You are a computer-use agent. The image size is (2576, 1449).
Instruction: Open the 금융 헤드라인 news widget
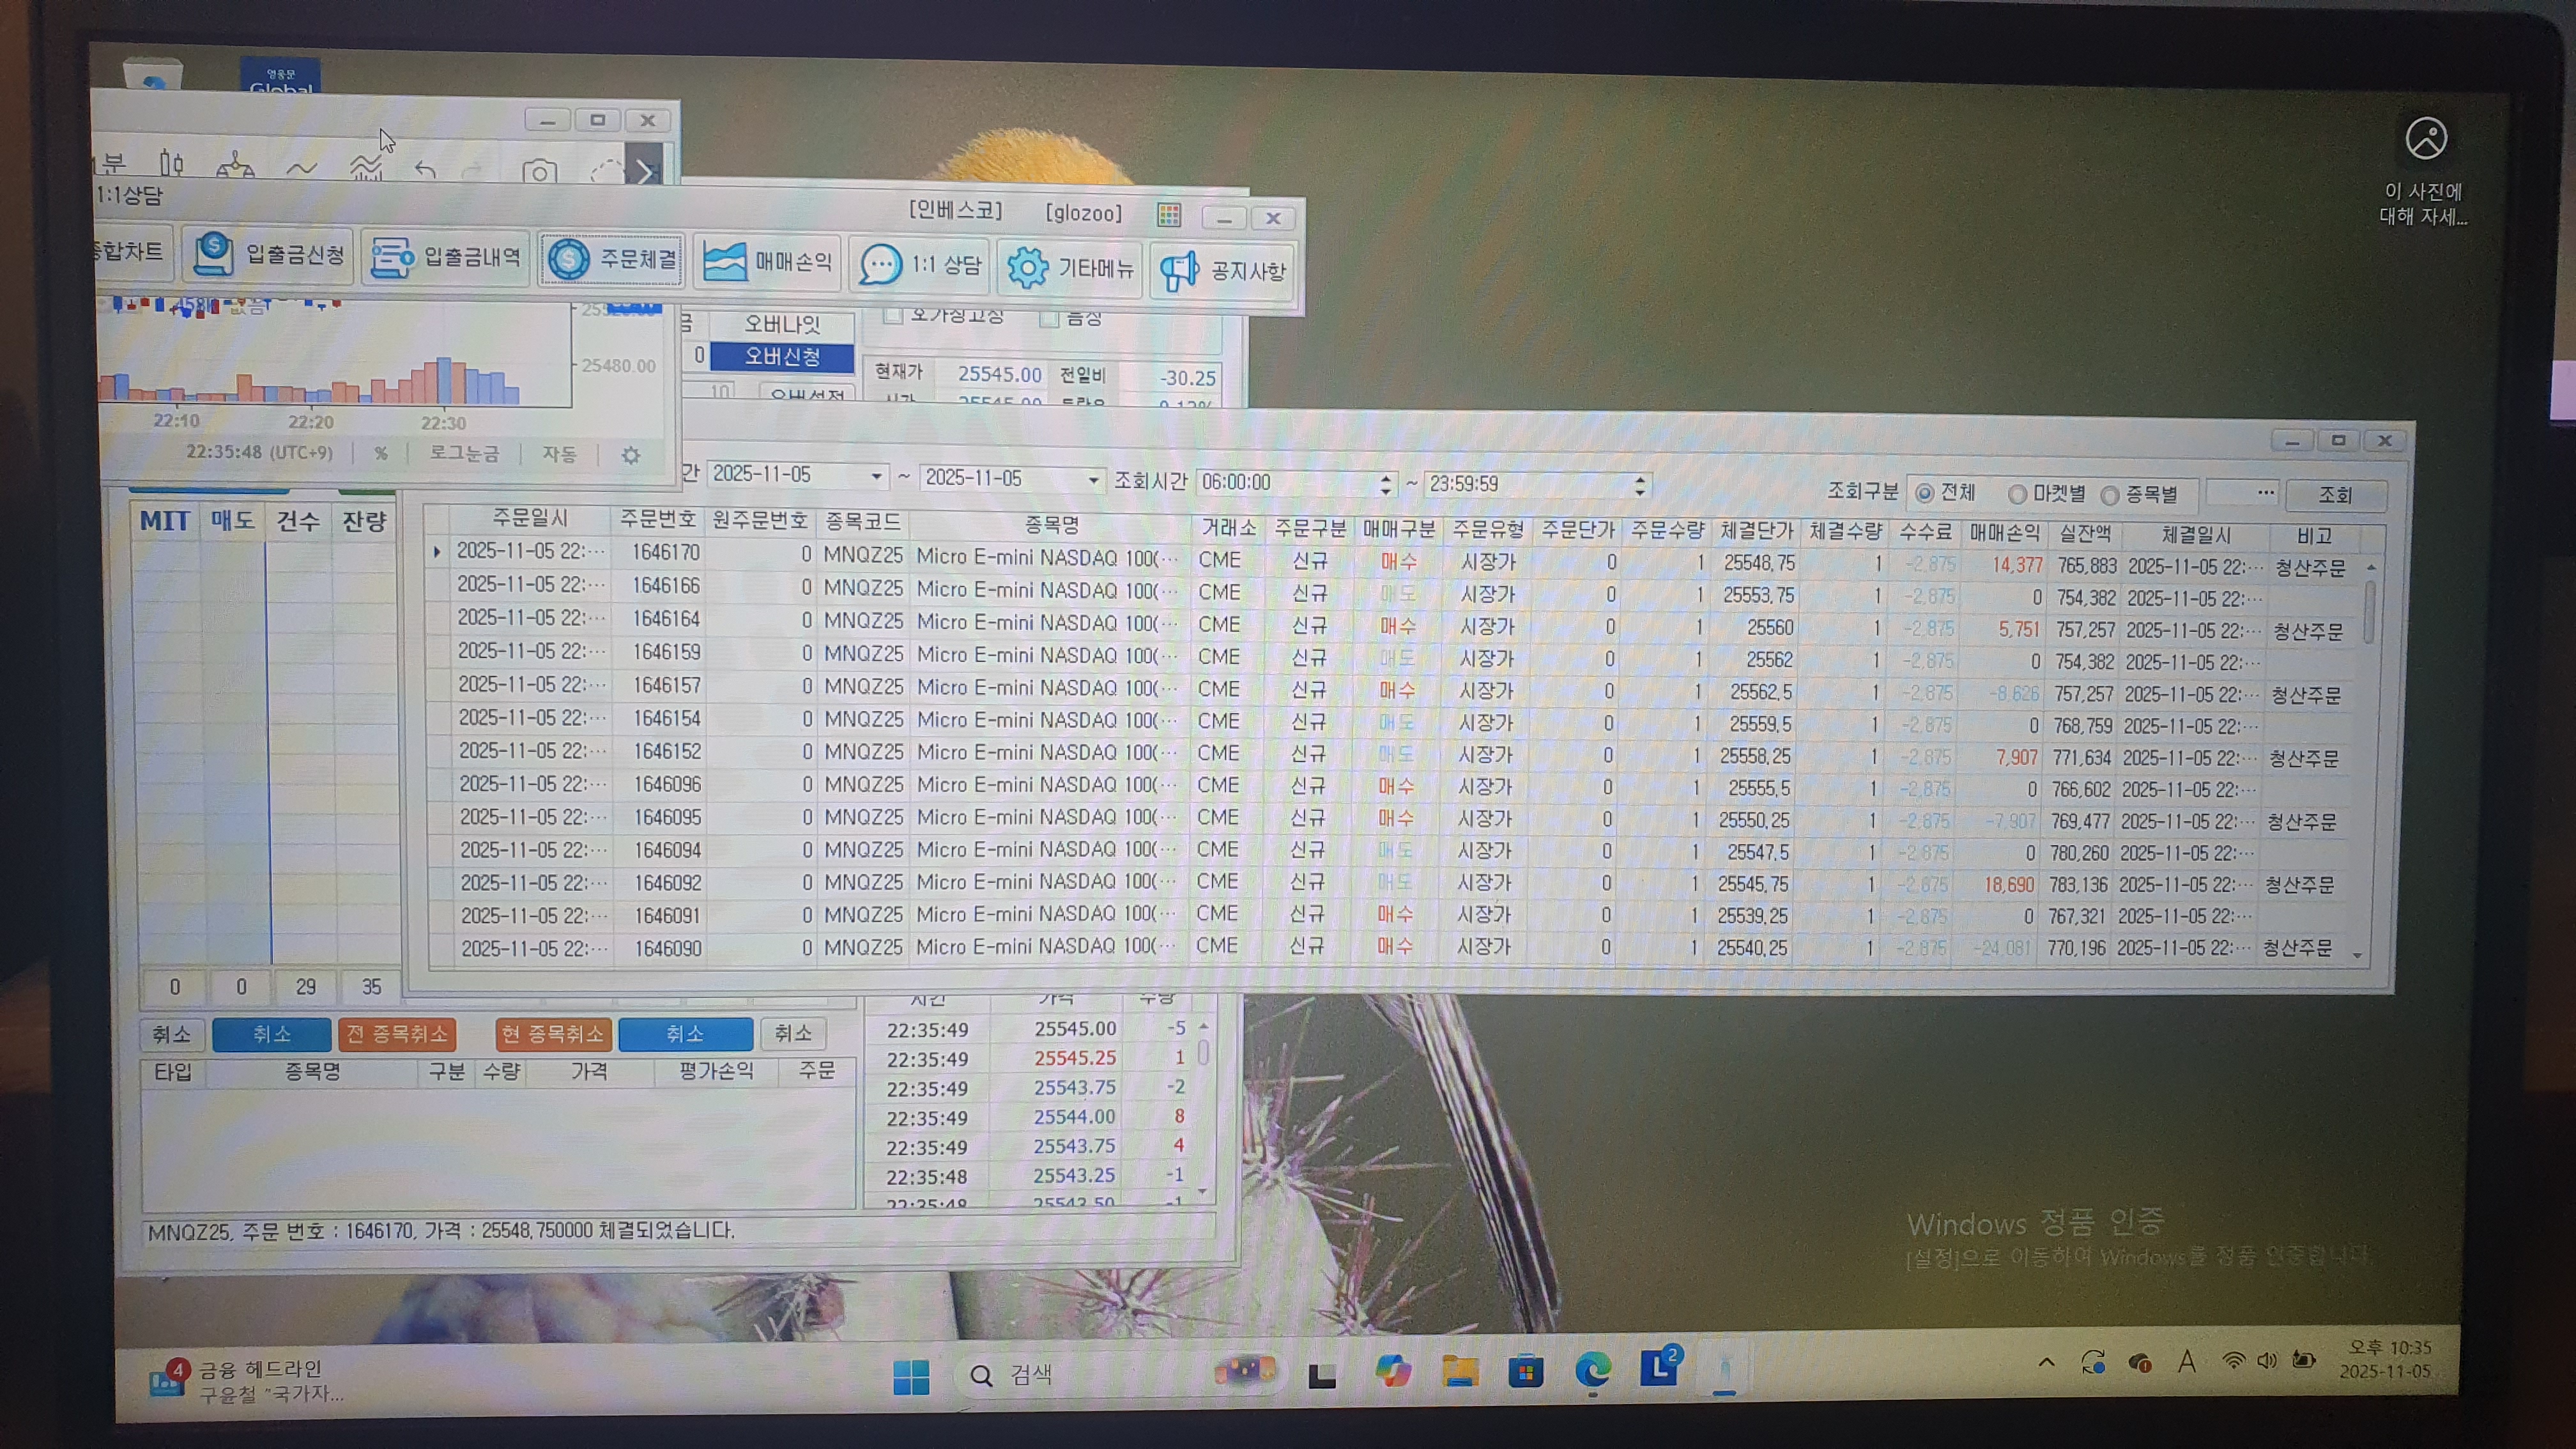pos(247,1381)
